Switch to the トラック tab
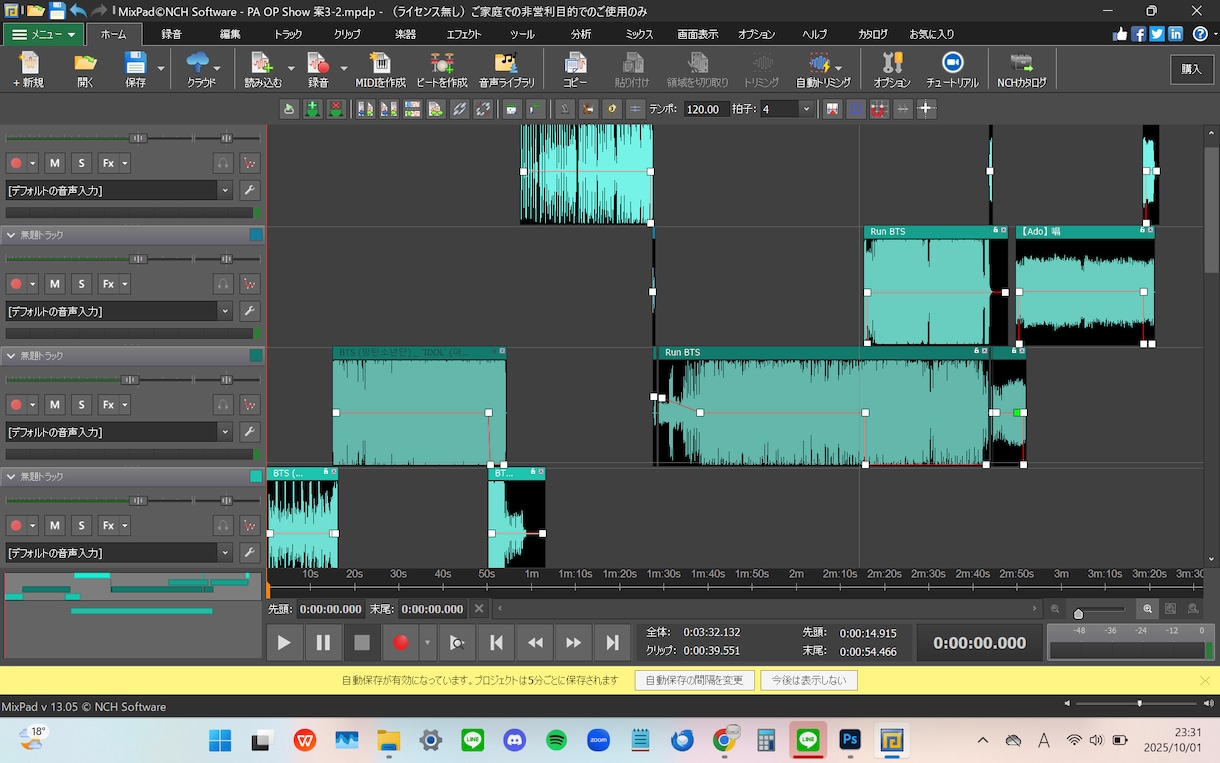Image resolution: width=1220 pixels, height=763 pixels. tap(288, 34)
